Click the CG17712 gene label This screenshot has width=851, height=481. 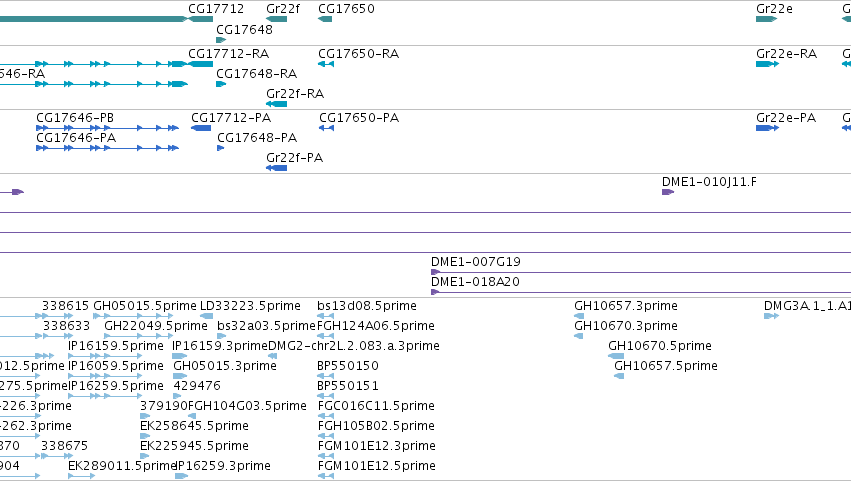216,9
